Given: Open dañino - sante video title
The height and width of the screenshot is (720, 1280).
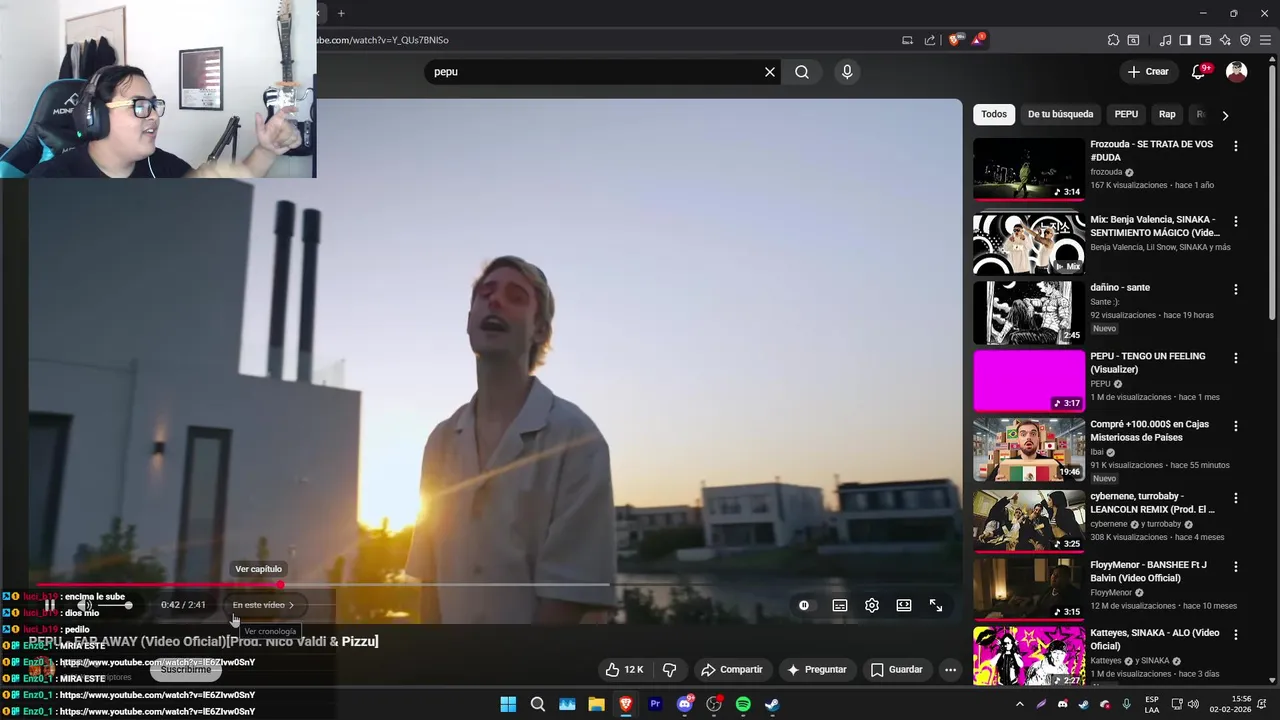Looking at the screenshot, I should pos(1120,288).
